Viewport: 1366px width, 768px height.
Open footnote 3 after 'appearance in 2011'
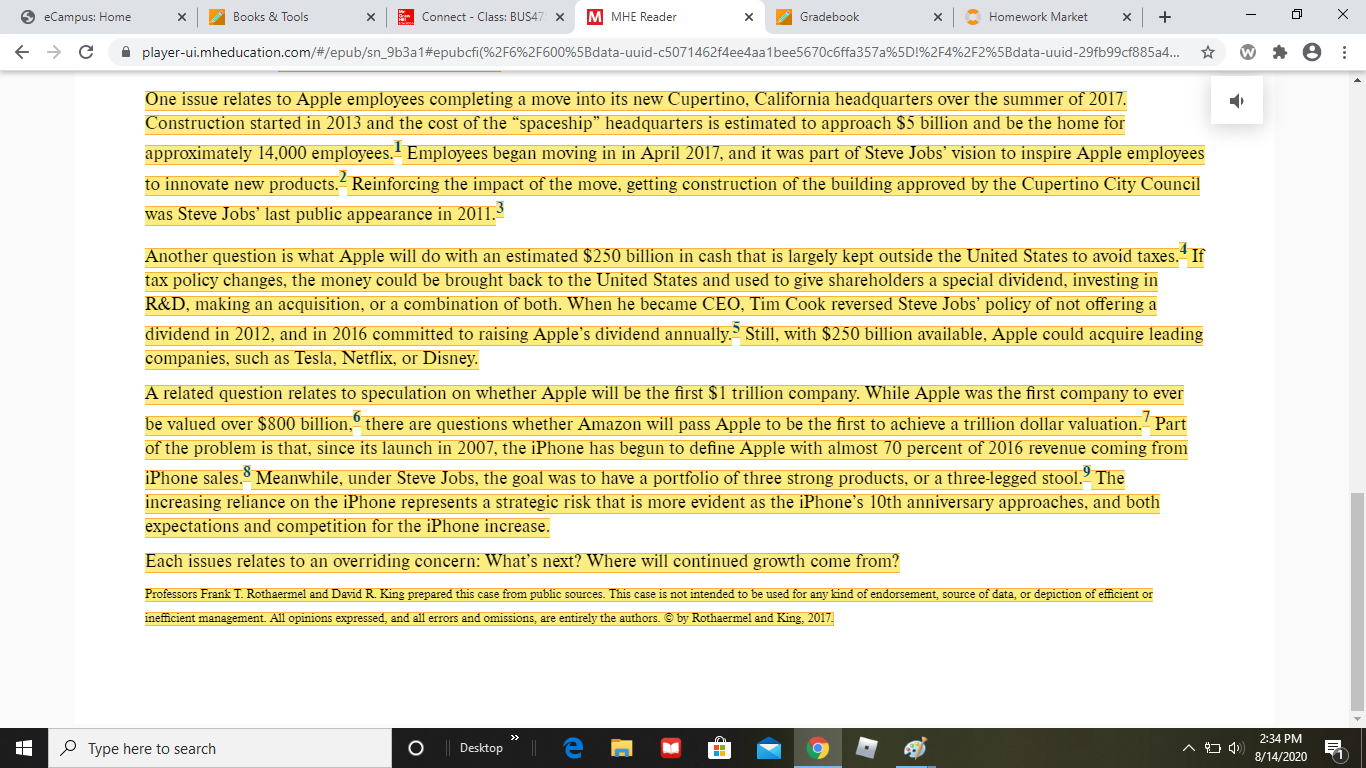coord(500,208)
